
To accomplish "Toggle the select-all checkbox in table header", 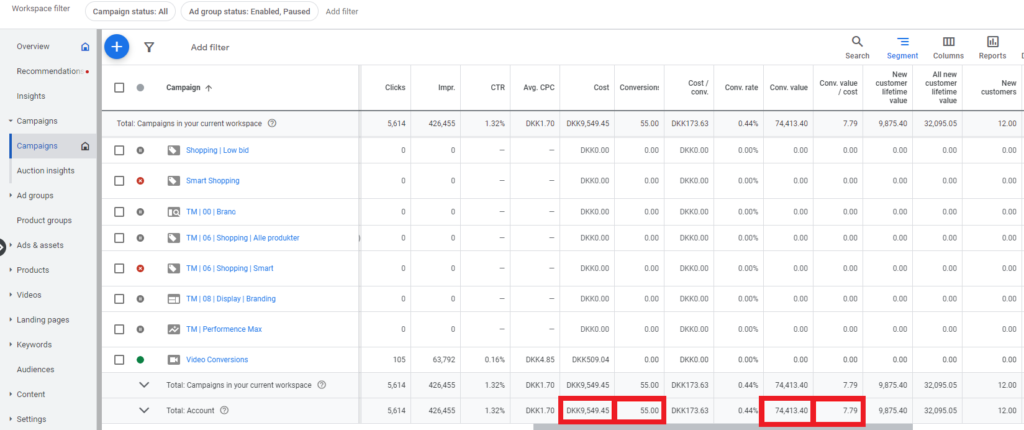I will [x=119, y=88].
